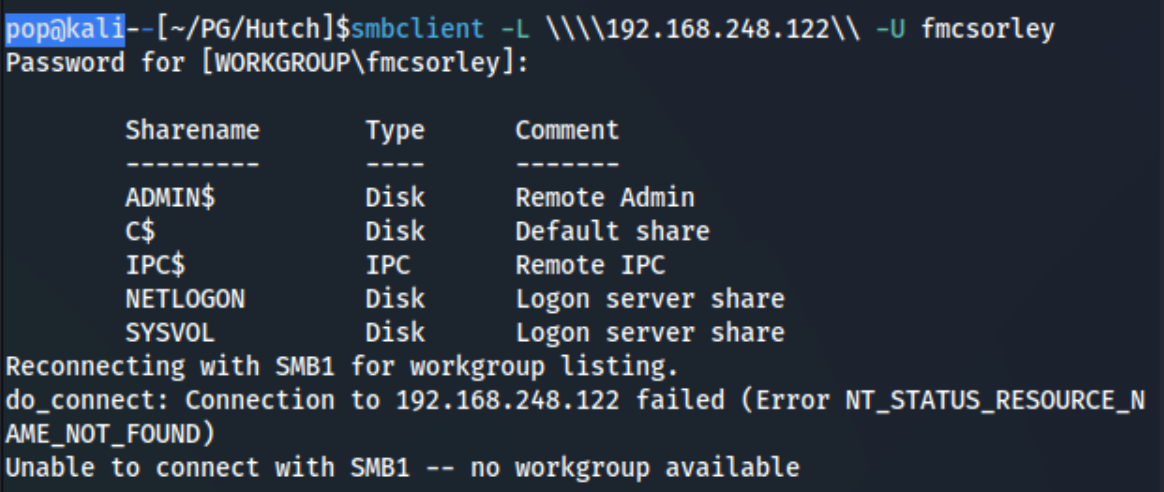
Task: Click the IPC$ share entry
Action: [x=155, y=266]
